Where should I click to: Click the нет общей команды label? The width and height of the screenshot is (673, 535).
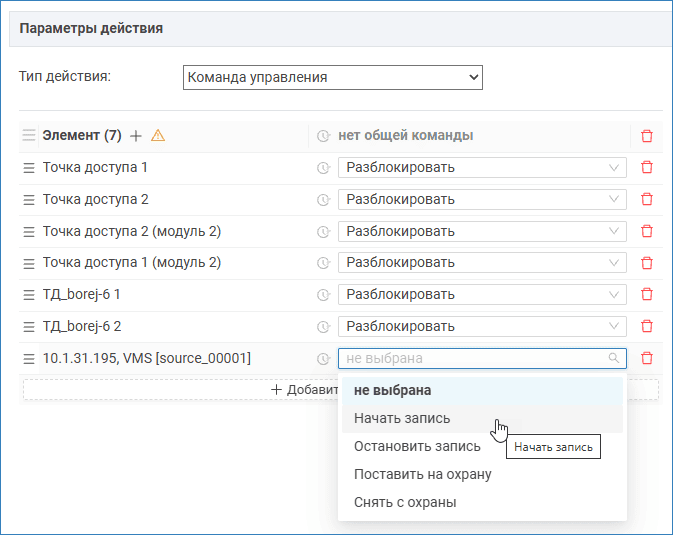(406, 136)
